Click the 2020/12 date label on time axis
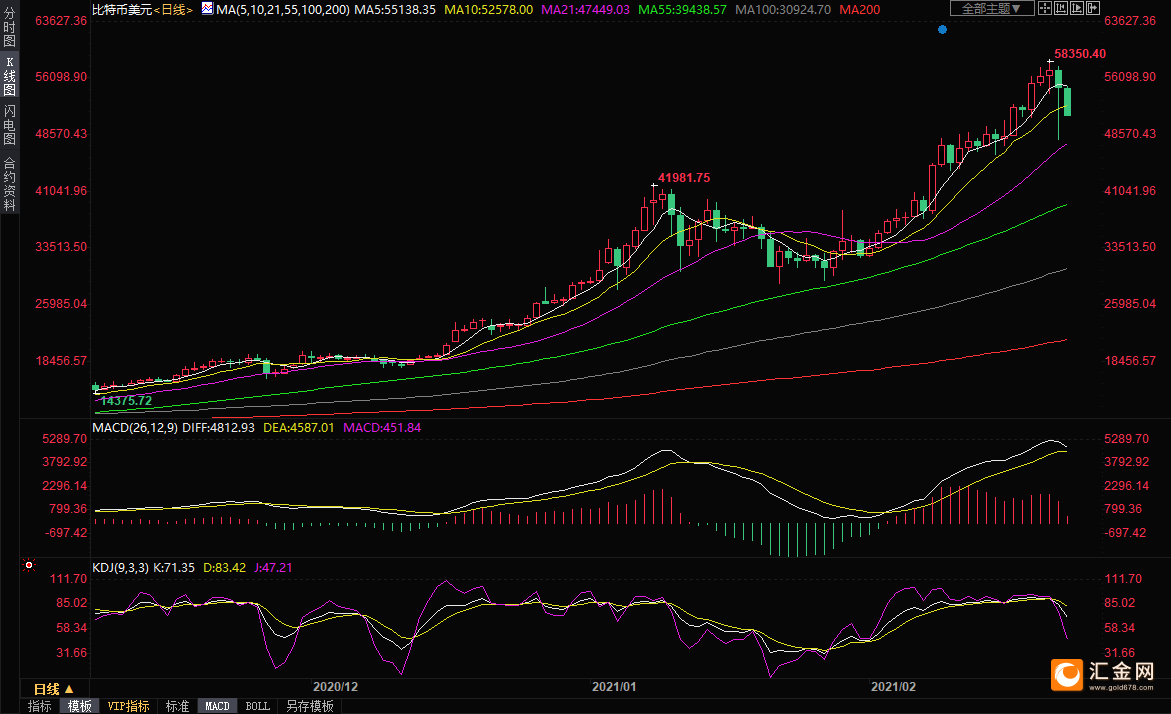The width and height of the screenshot is (1171, 714). pos(335,687)
